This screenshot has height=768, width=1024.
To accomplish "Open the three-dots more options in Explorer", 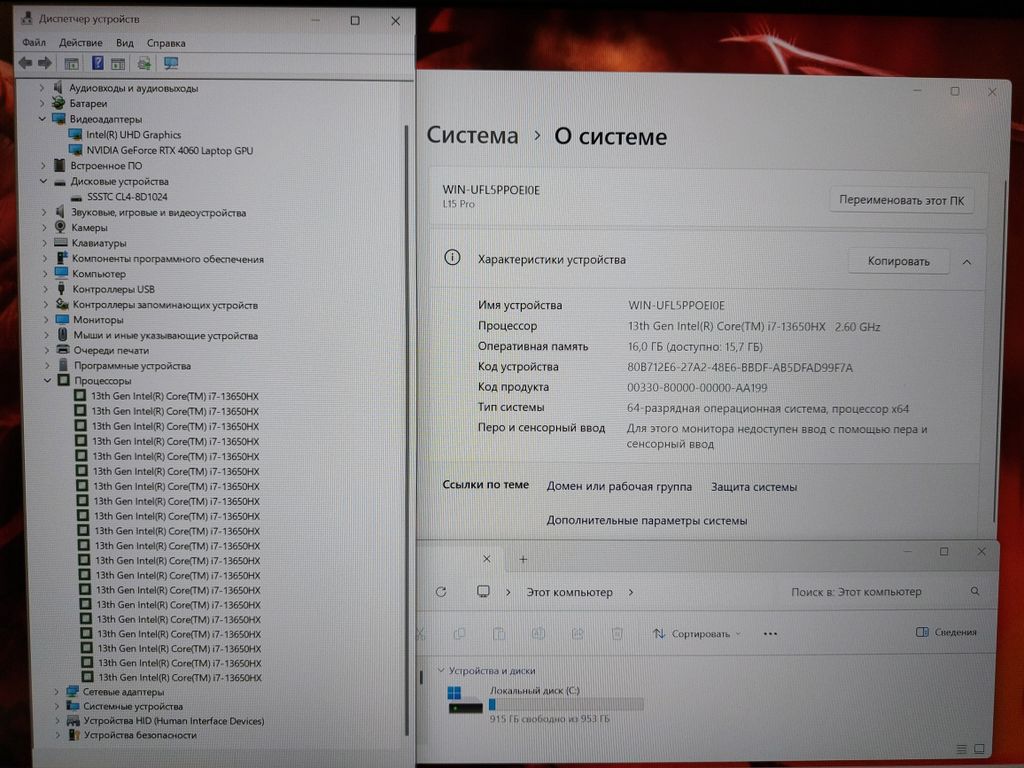I will coord(770,633).
